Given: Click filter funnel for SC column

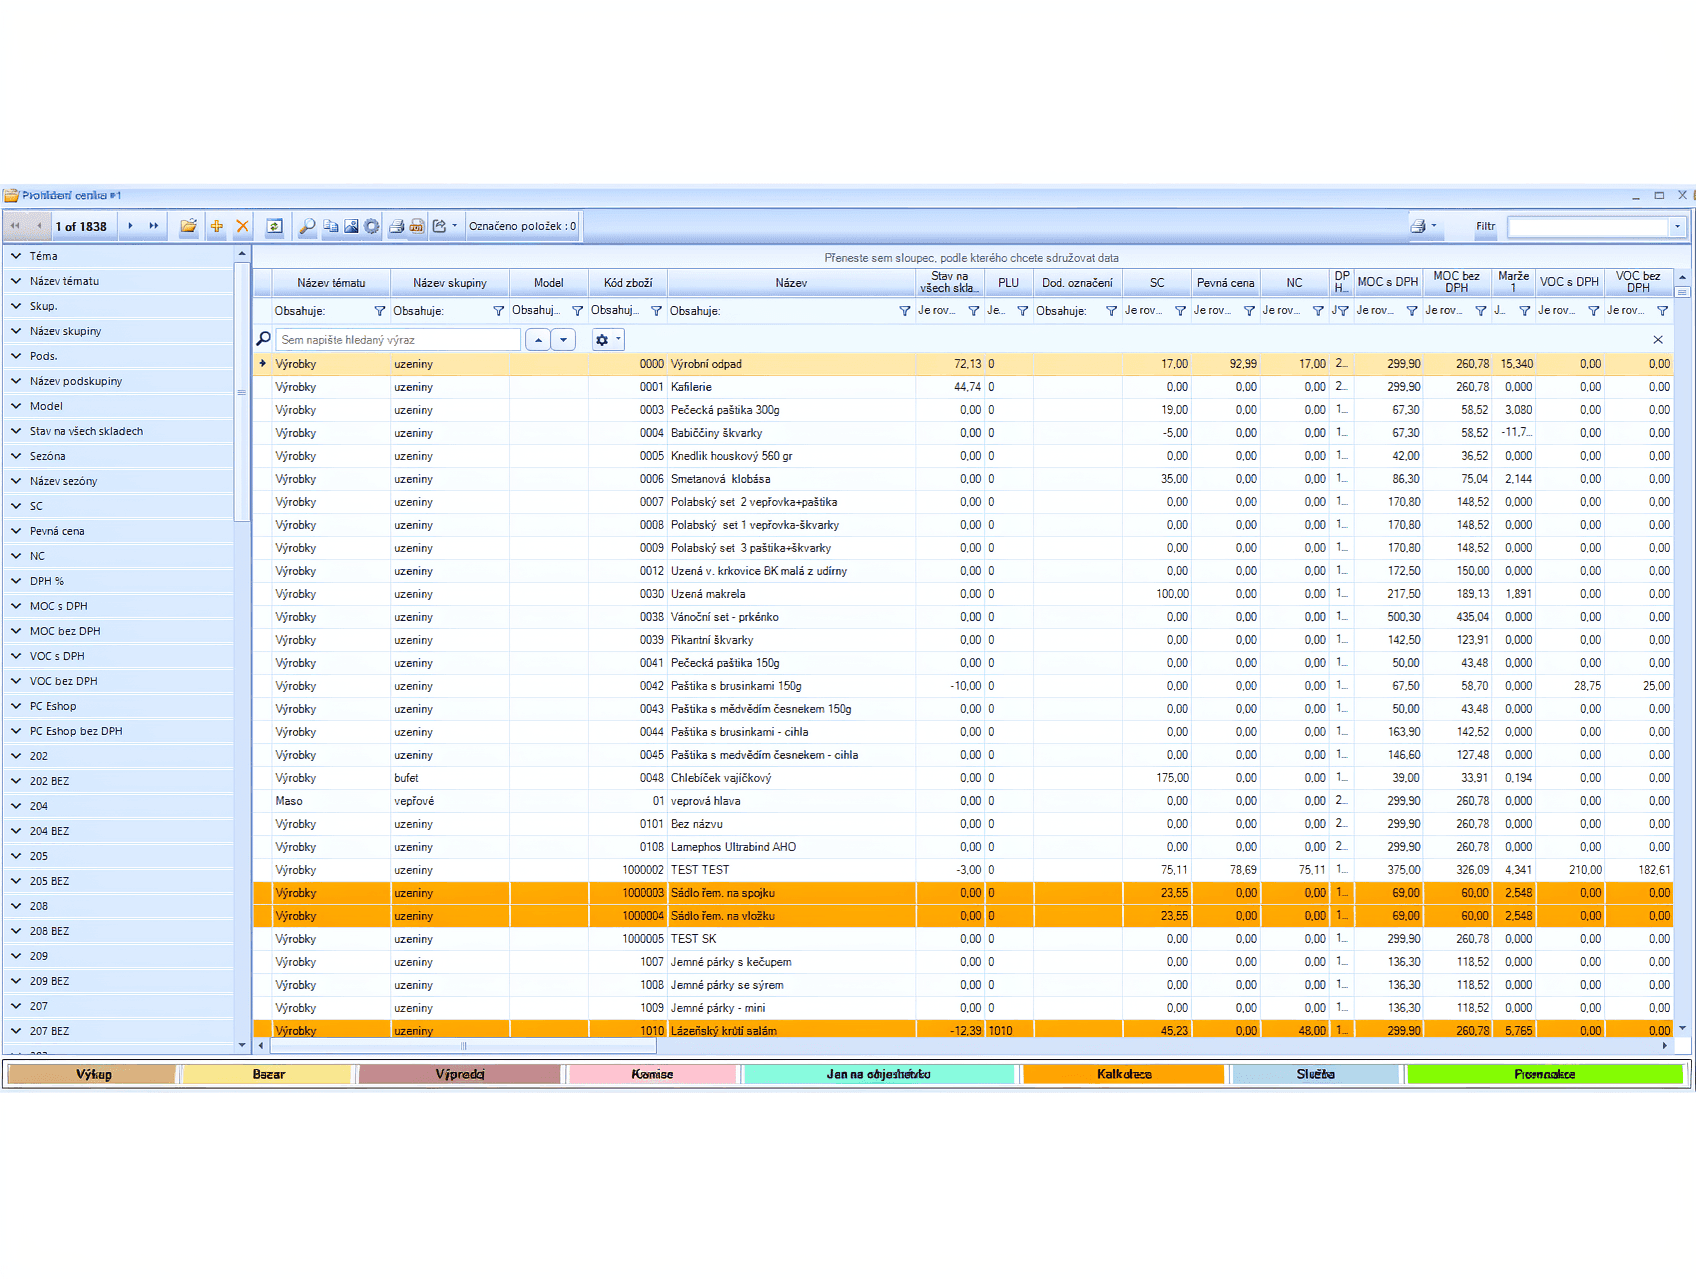Looking at the screenshot, I should [1181, 311].
